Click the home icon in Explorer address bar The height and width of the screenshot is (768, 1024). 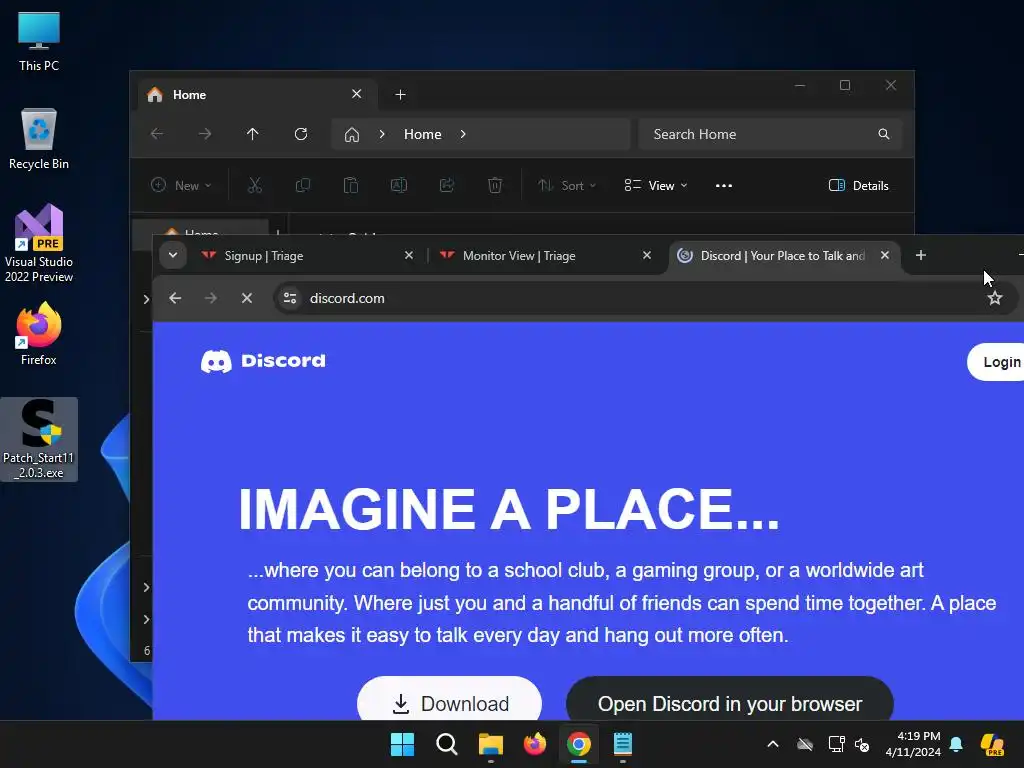[x=352, y=135]
